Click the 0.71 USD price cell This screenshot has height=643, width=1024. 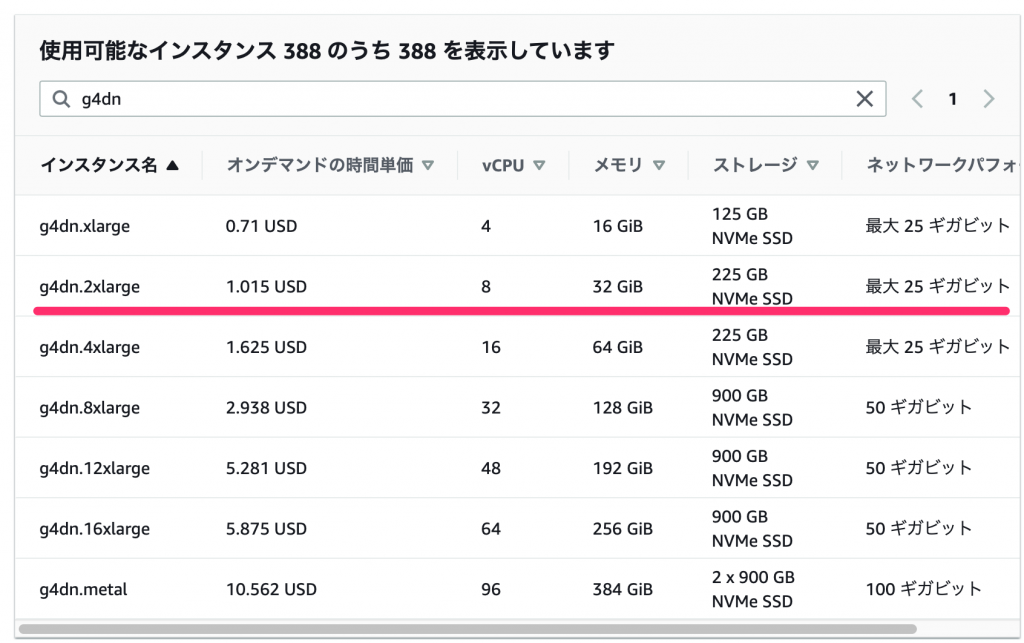tap(261, 226)
